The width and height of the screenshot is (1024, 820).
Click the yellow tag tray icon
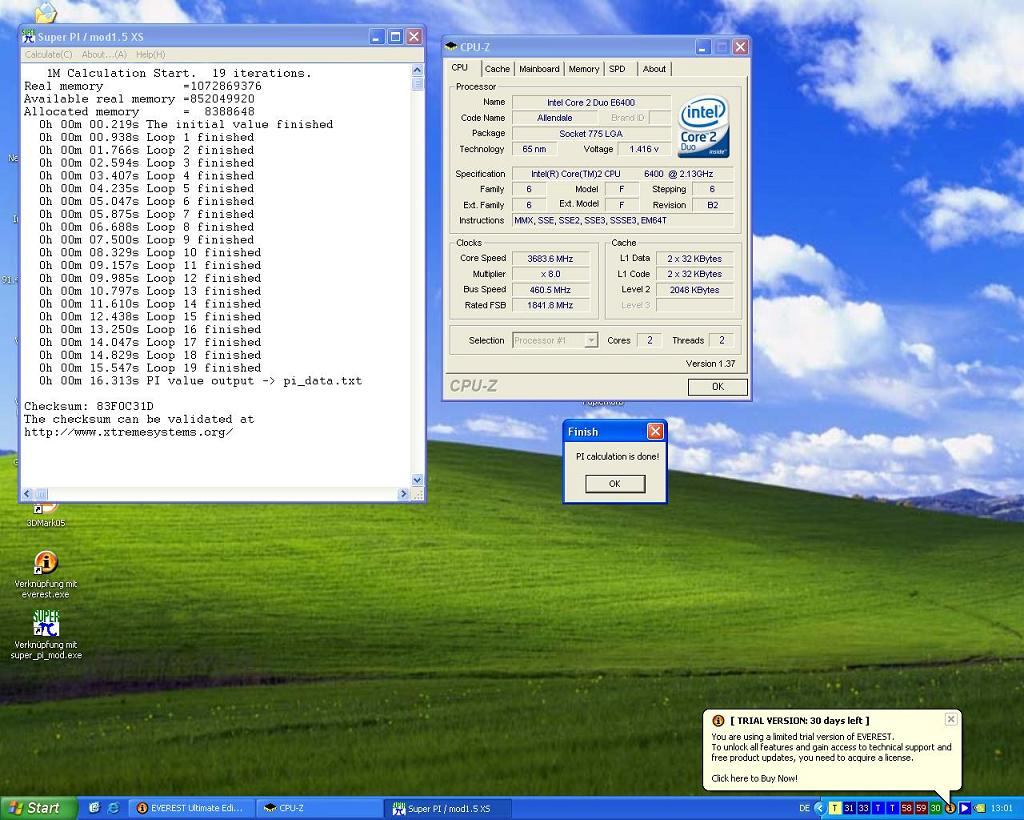point(980,808)
